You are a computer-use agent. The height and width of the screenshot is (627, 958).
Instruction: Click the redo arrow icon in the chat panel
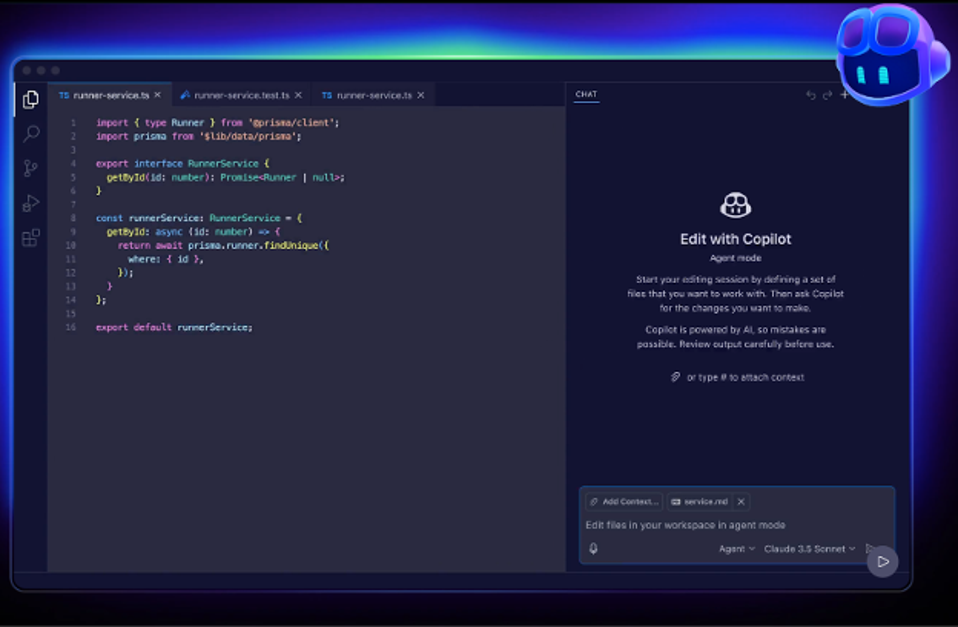pos(826,94)
